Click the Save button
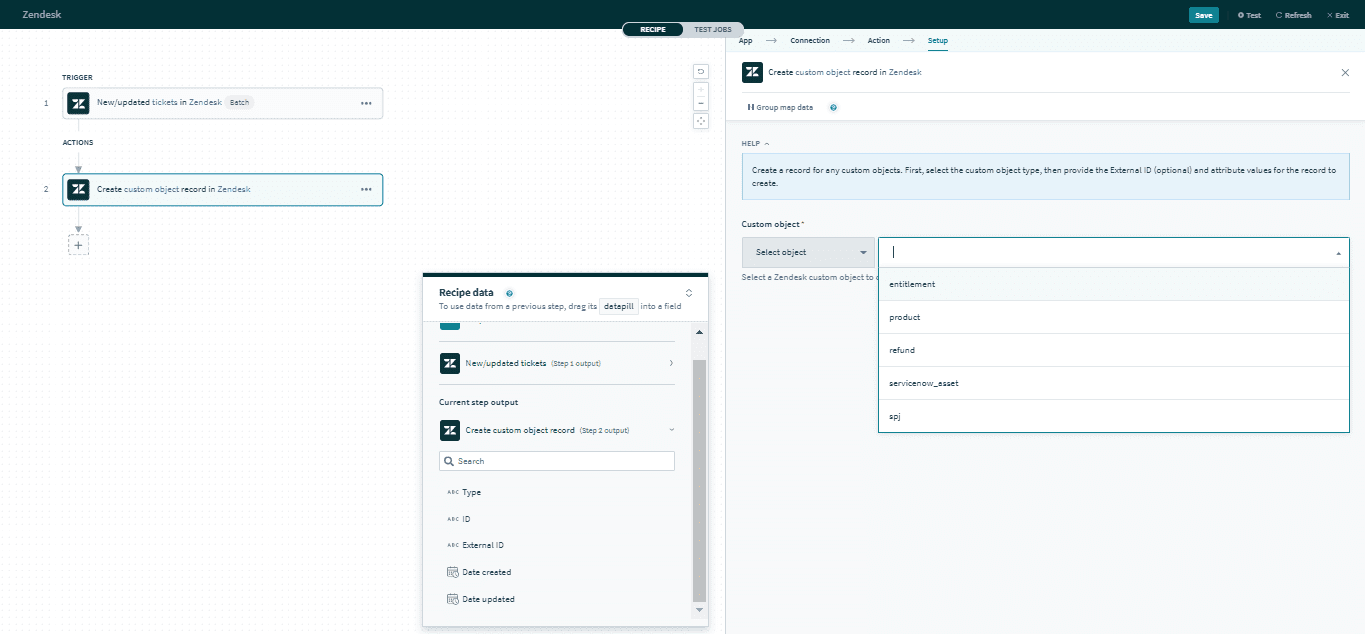 pyautogui.click(x=1204, y=15)
